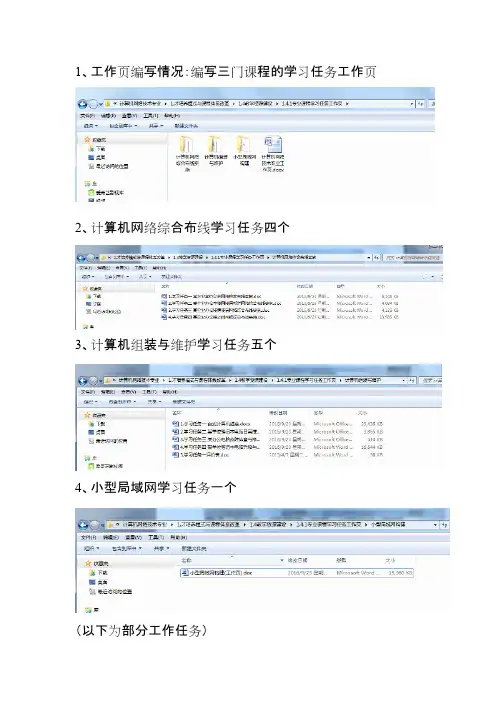Select document 1.学习任务一 in the 组装与维护 window

[211, 424]
